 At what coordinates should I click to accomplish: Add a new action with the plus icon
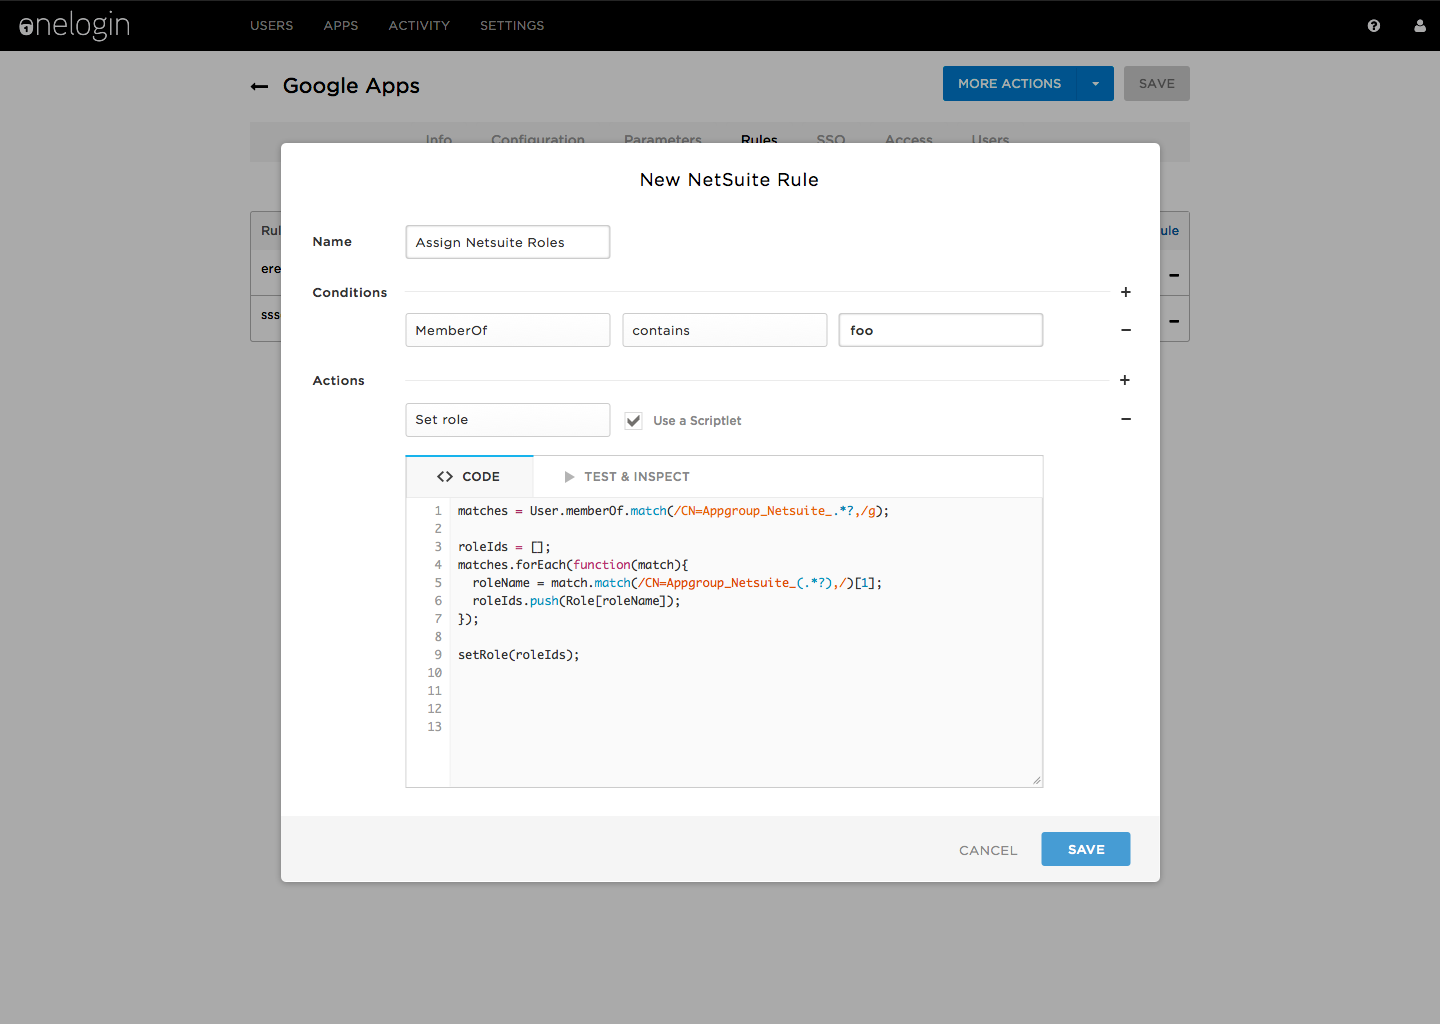tap(1125, 380)
